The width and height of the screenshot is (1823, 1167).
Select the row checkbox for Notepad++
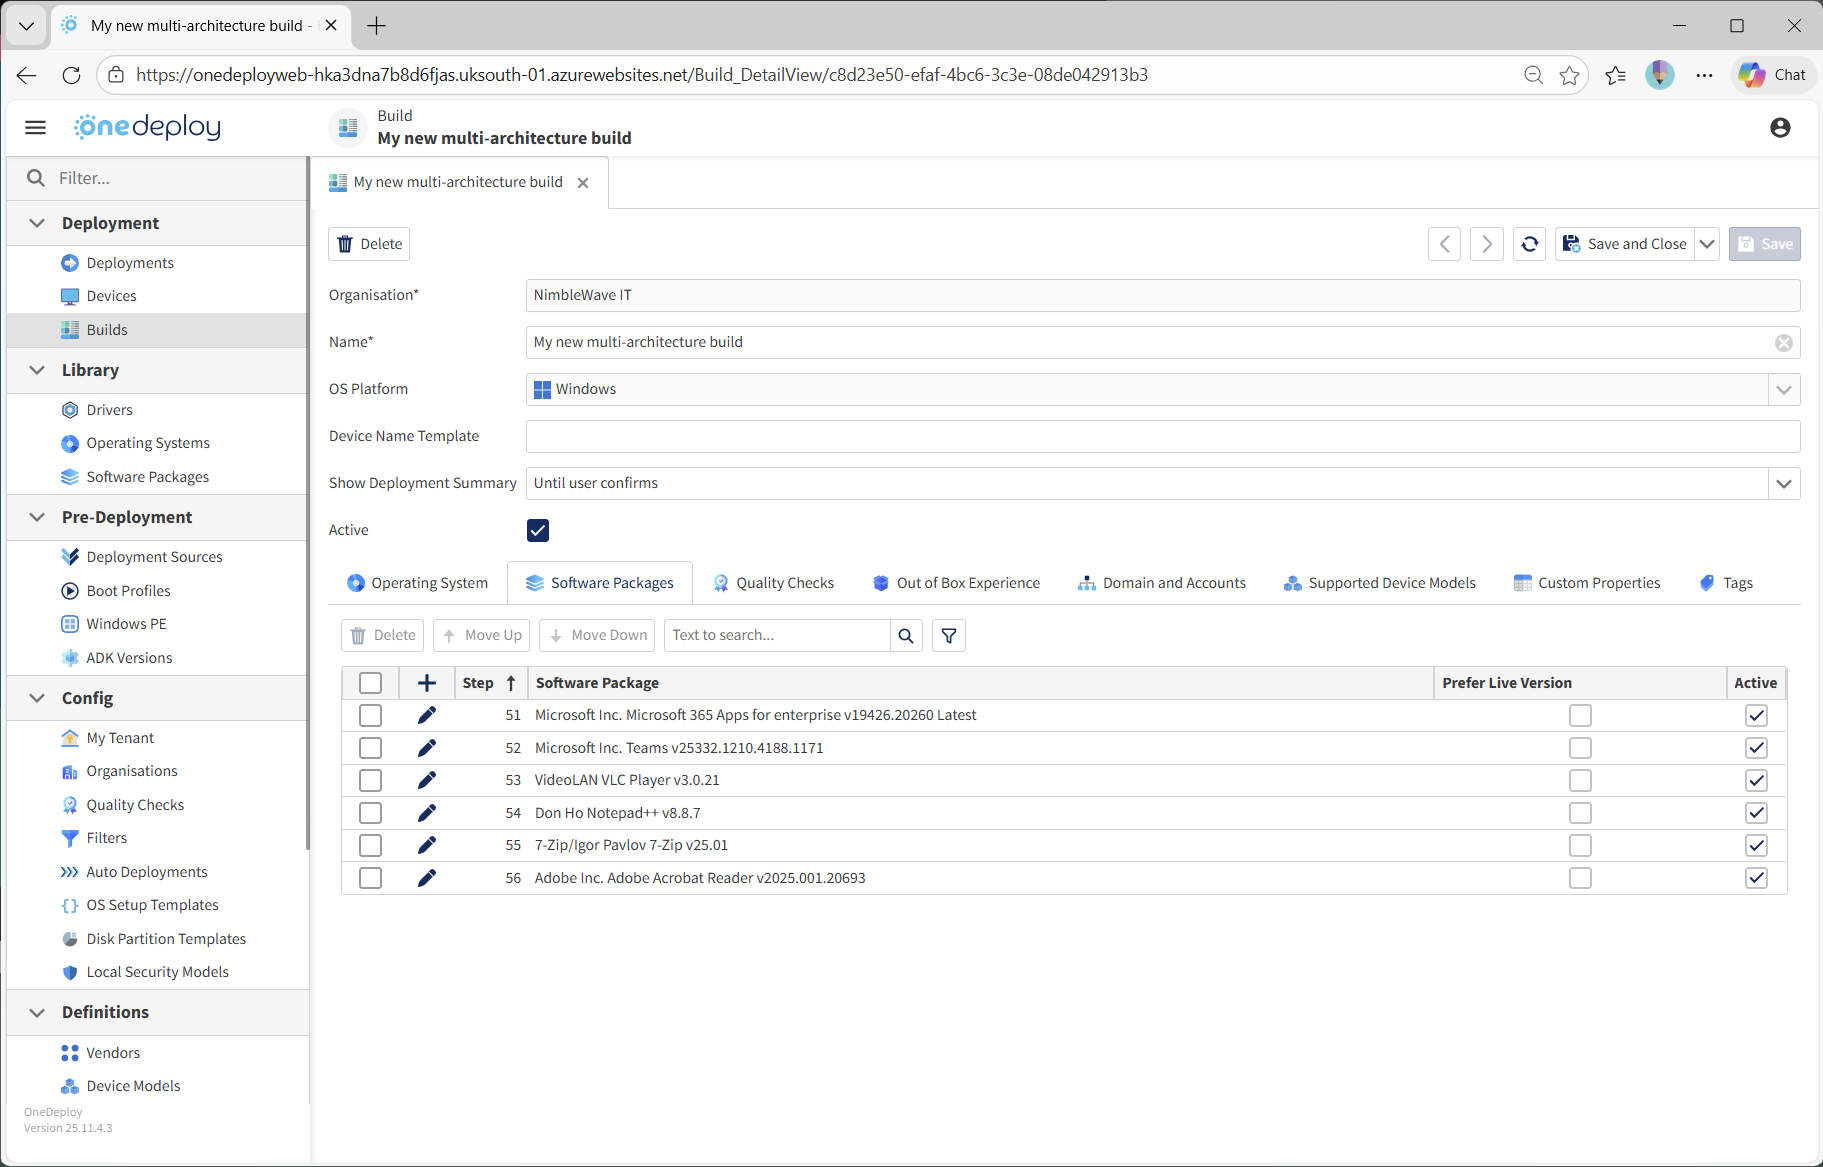tap(370, 813)
